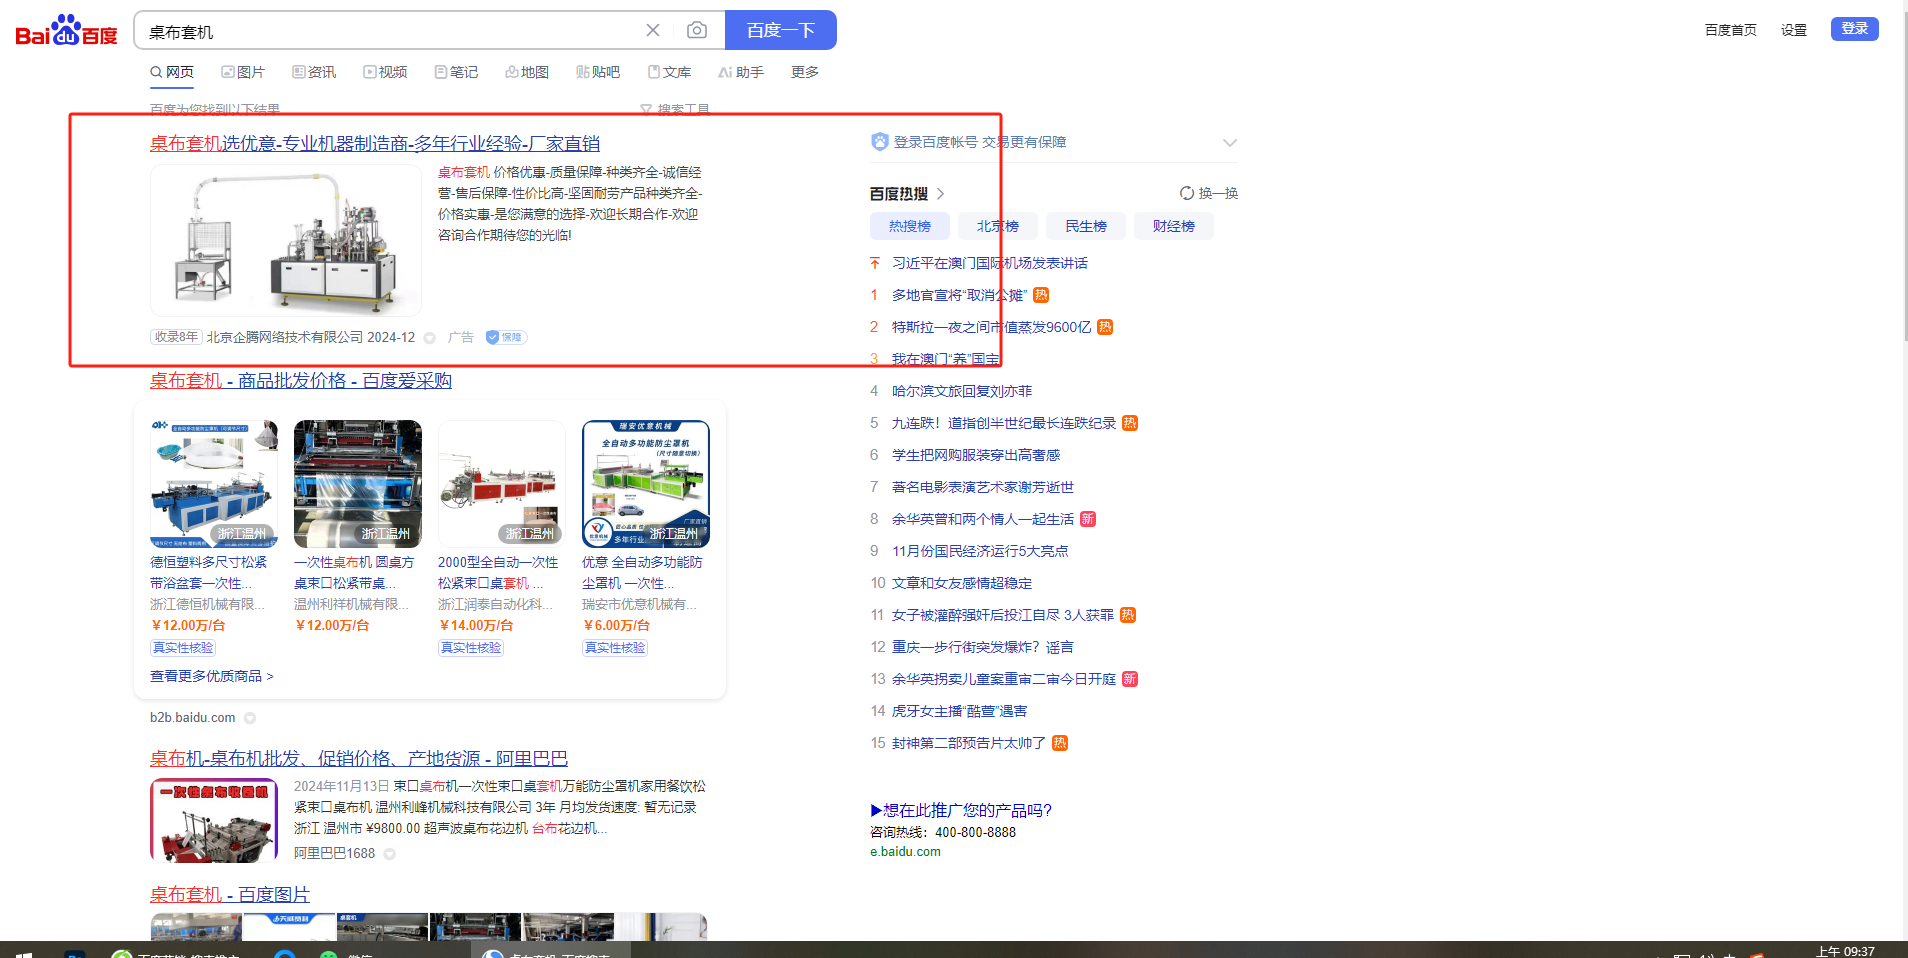Screen dimensions: 1908x958
Task: Click the 登录 button
Action: 1854,29
